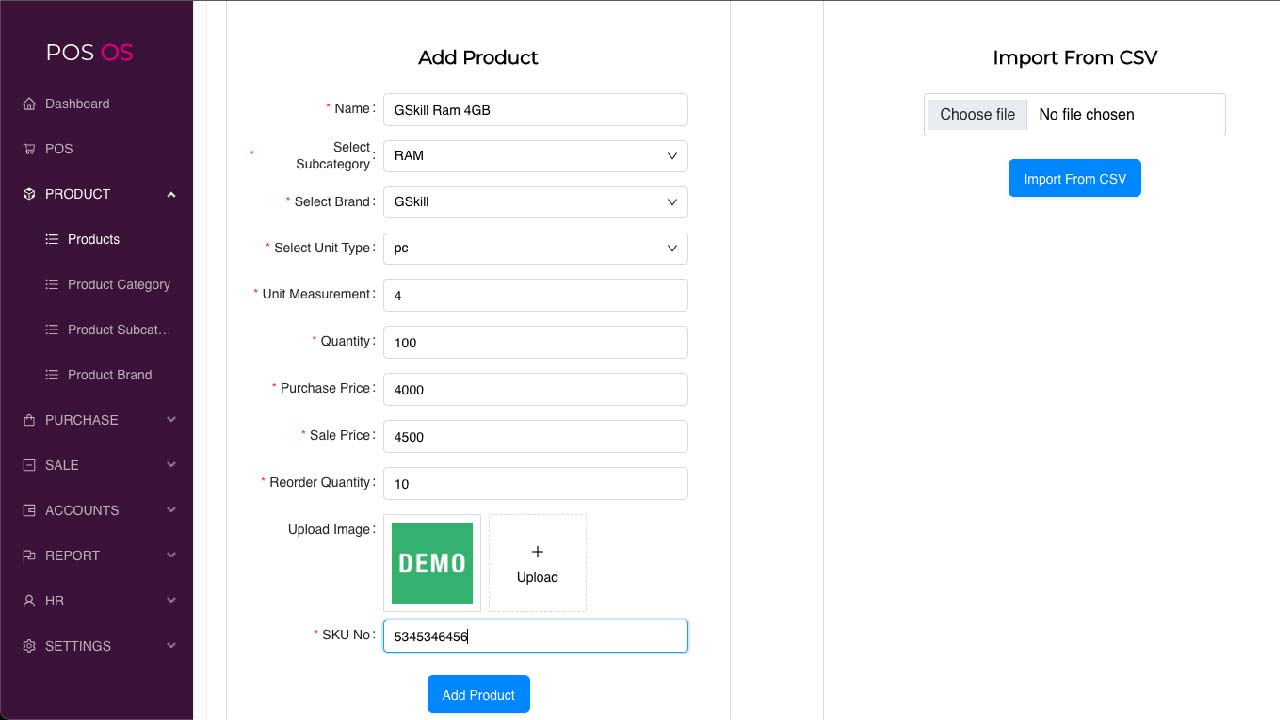Click the SETTINGS gear icon
Viewport: 1280px width, 720px height.
coord(29,646)
